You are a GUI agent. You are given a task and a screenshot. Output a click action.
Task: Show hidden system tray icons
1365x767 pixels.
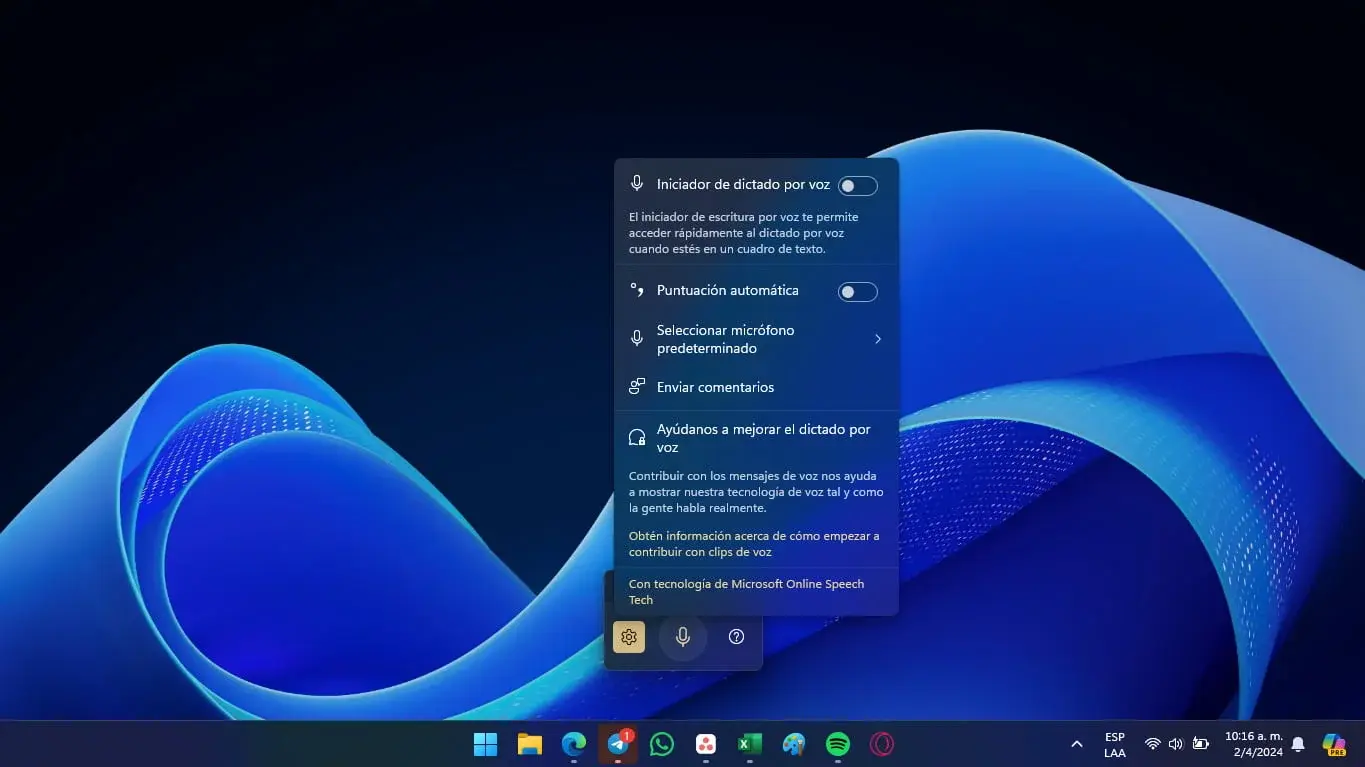(1077, 744)
